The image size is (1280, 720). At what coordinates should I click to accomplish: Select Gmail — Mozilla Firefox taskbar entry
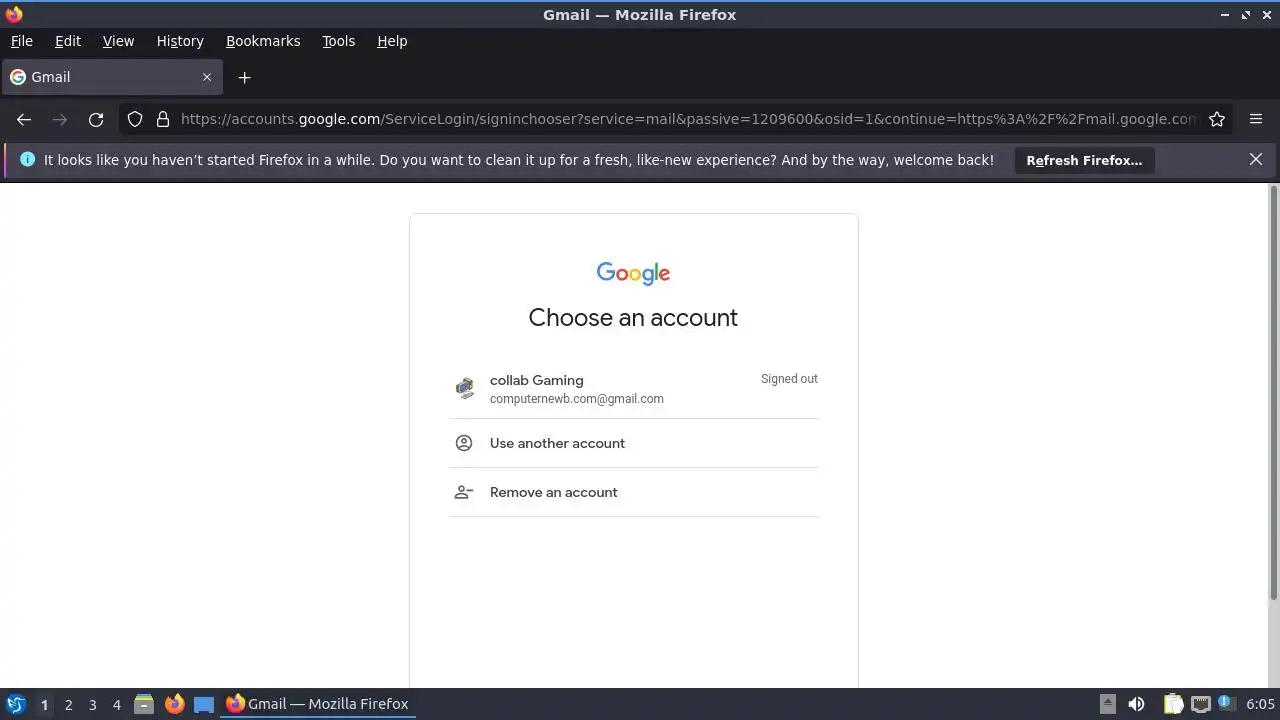tap(318, 704)
